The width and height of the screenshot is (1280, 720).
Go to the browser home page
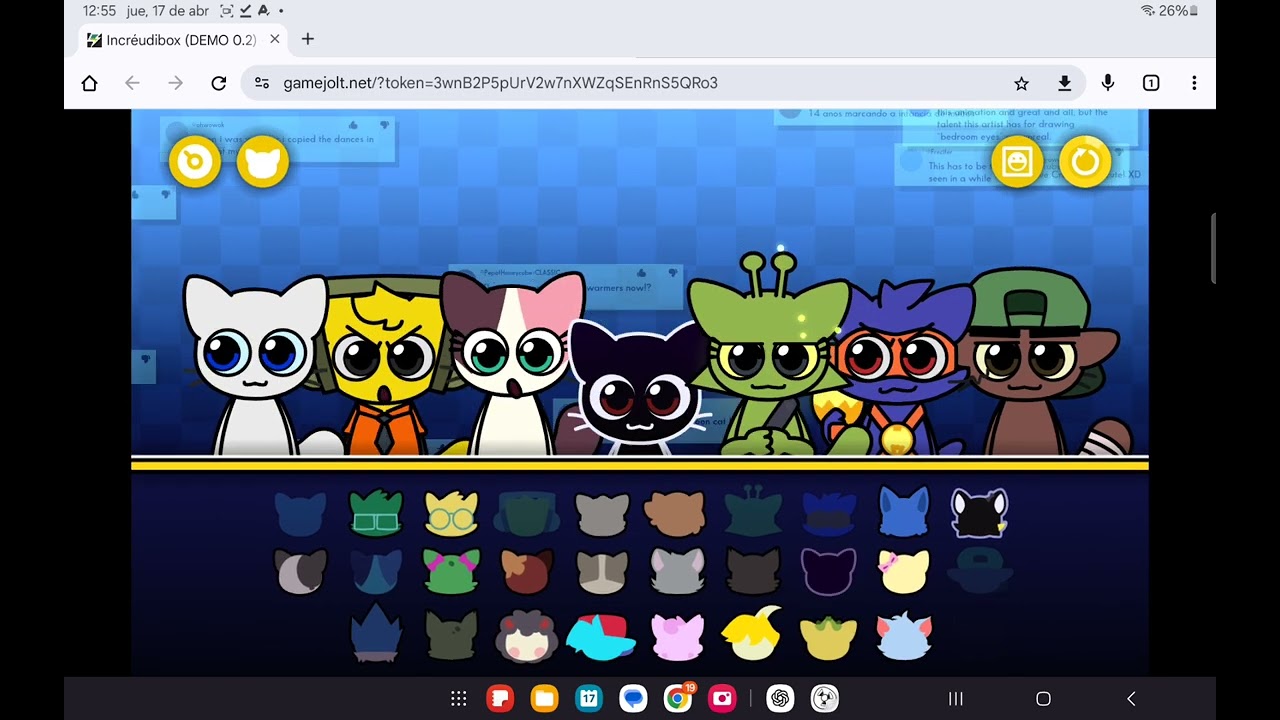89,83
